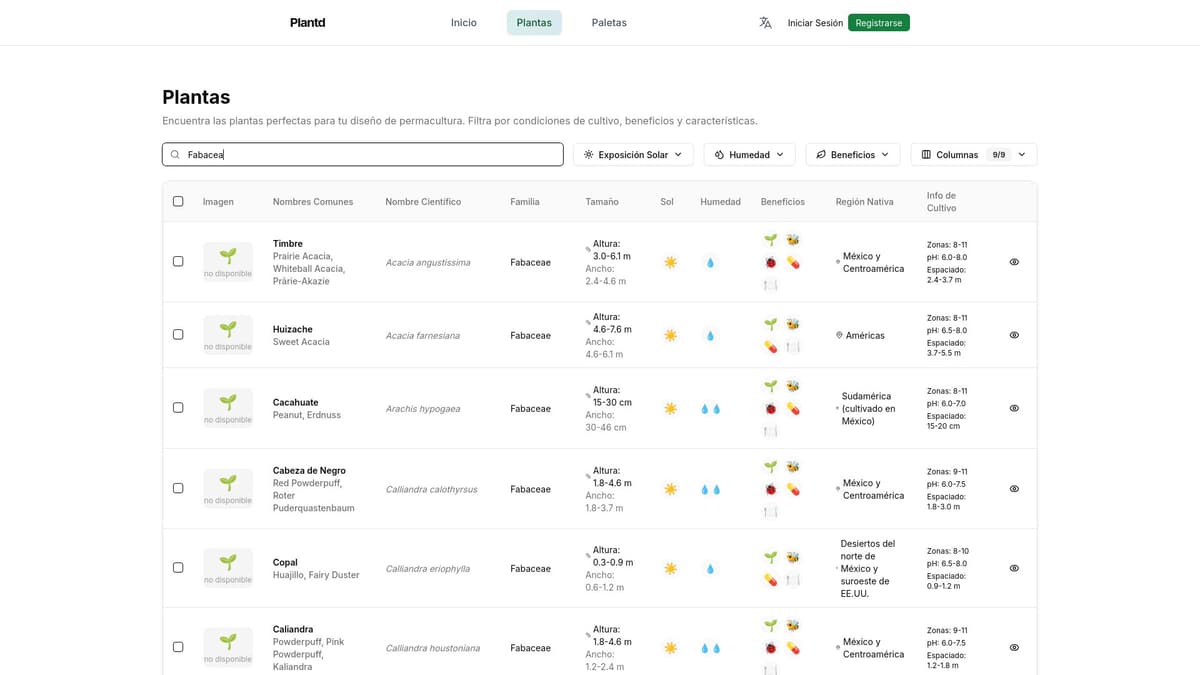This screenshot has height=675, width=1200.
Task: Click the sun icon in Timbre row
Action: coord(670,262)
